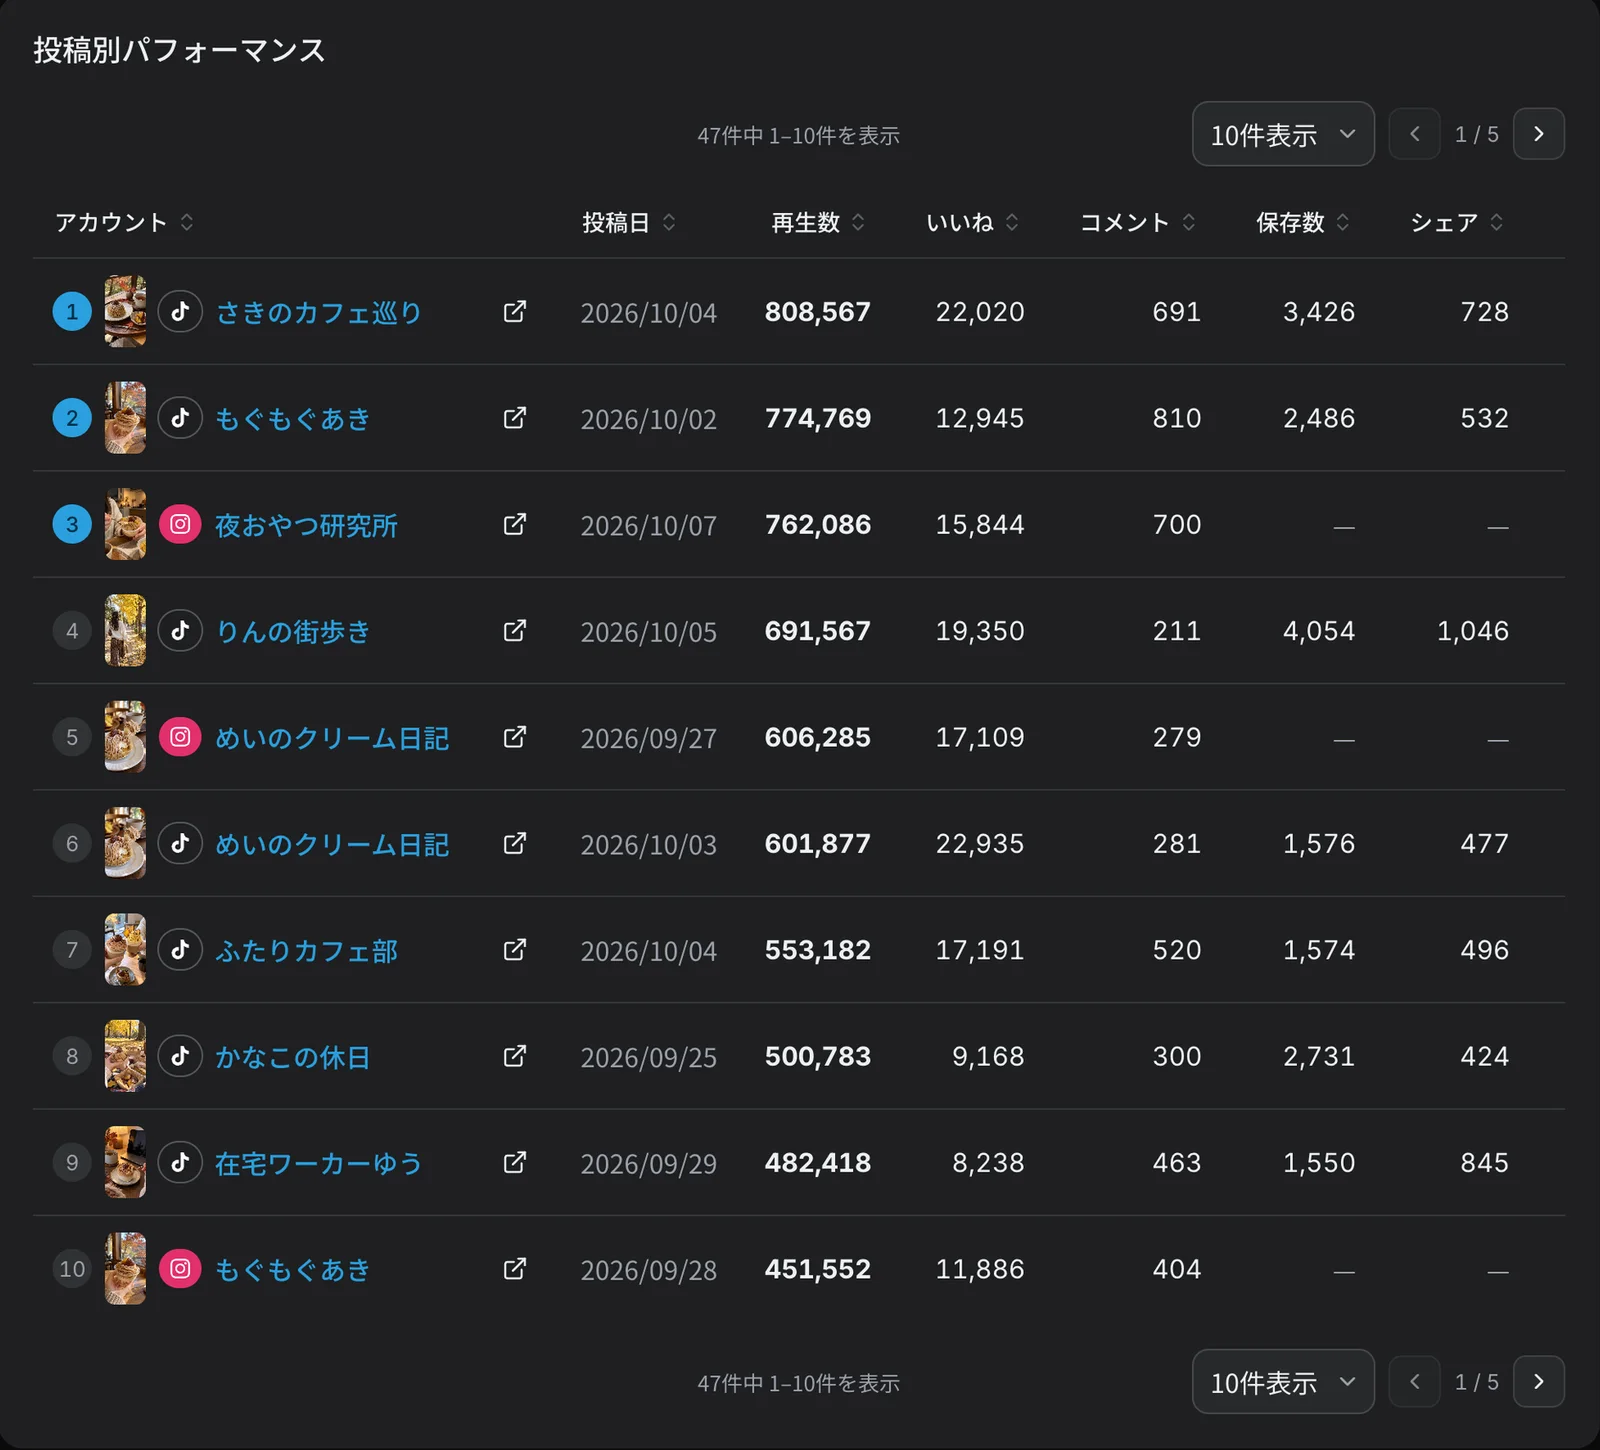Click Instagram icon in rank 5 めいのクリーム日記 row
The height and width of the screenshot is (1450, 1600).
(x=180, y=737)
